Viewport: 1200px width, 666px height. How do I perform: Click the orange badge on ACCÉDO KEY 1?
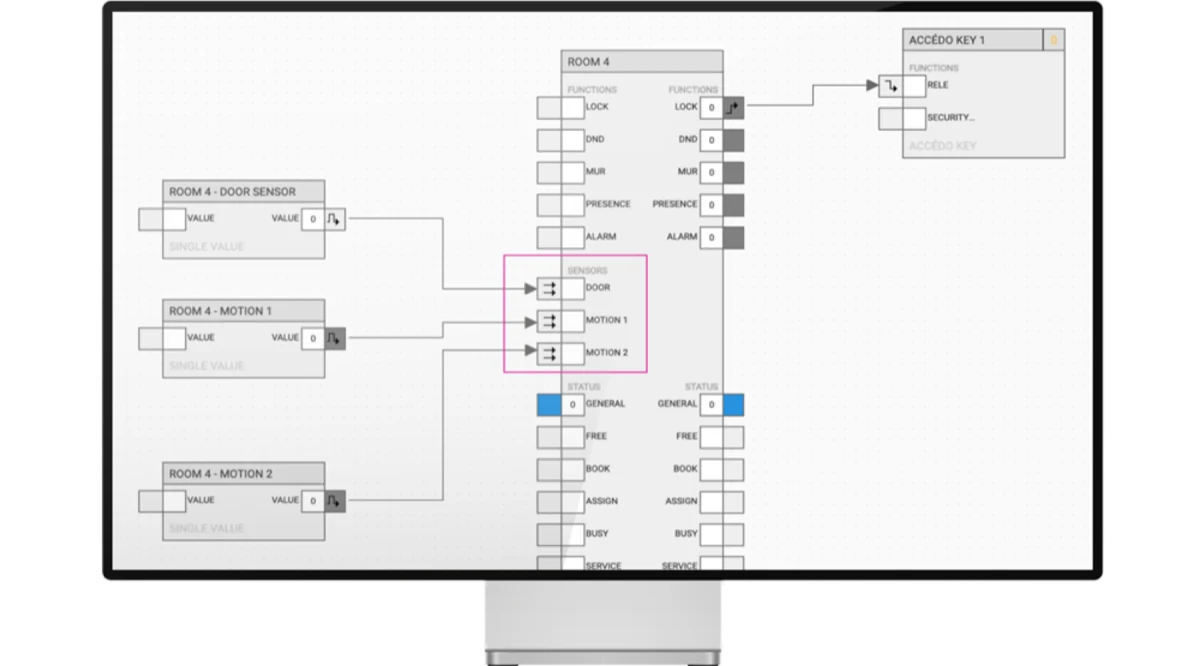coord(1053,40)
